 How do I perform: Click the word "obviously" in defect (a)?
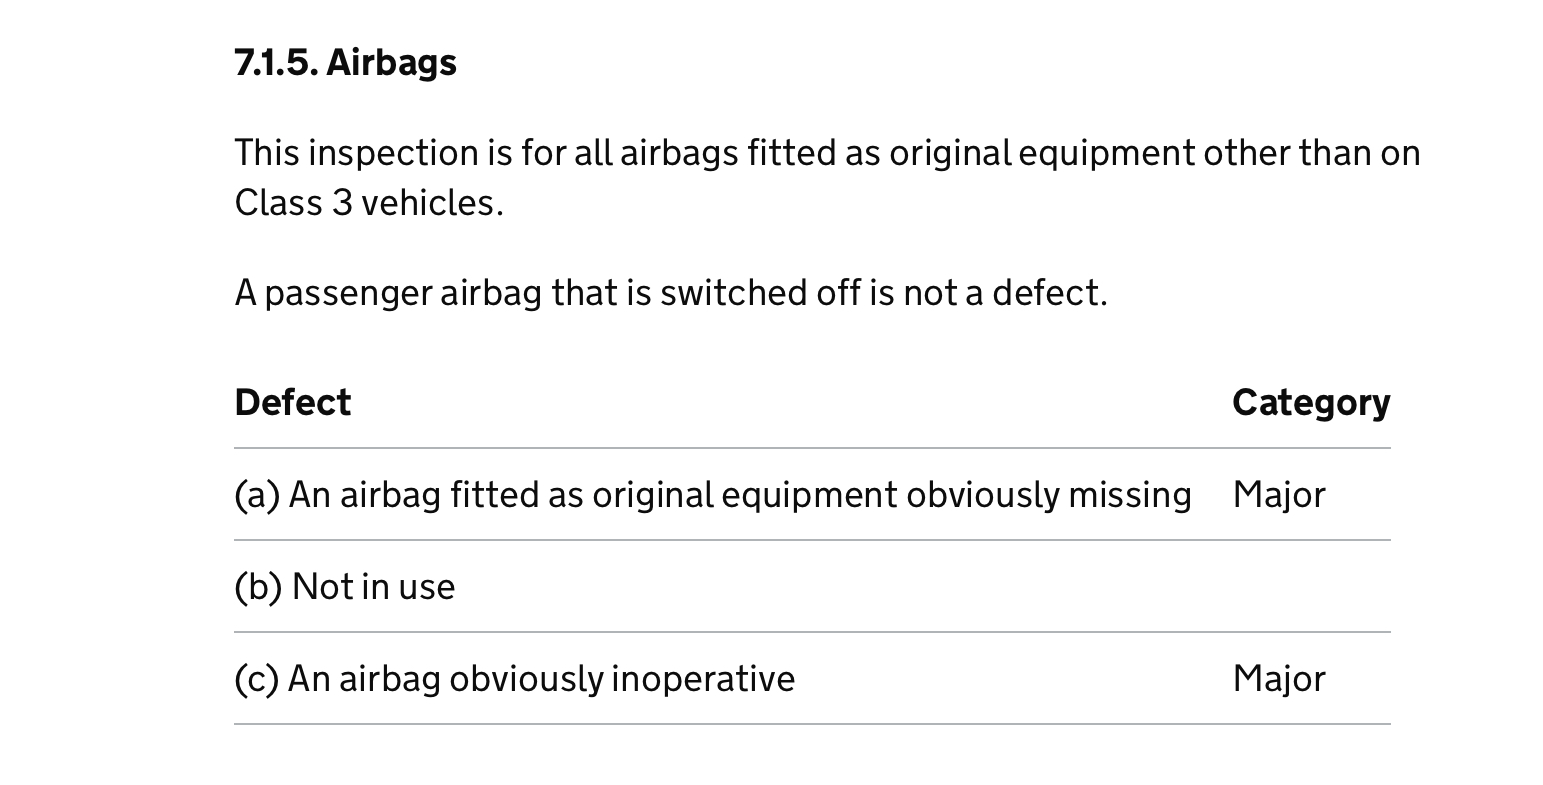pos(982,495)
